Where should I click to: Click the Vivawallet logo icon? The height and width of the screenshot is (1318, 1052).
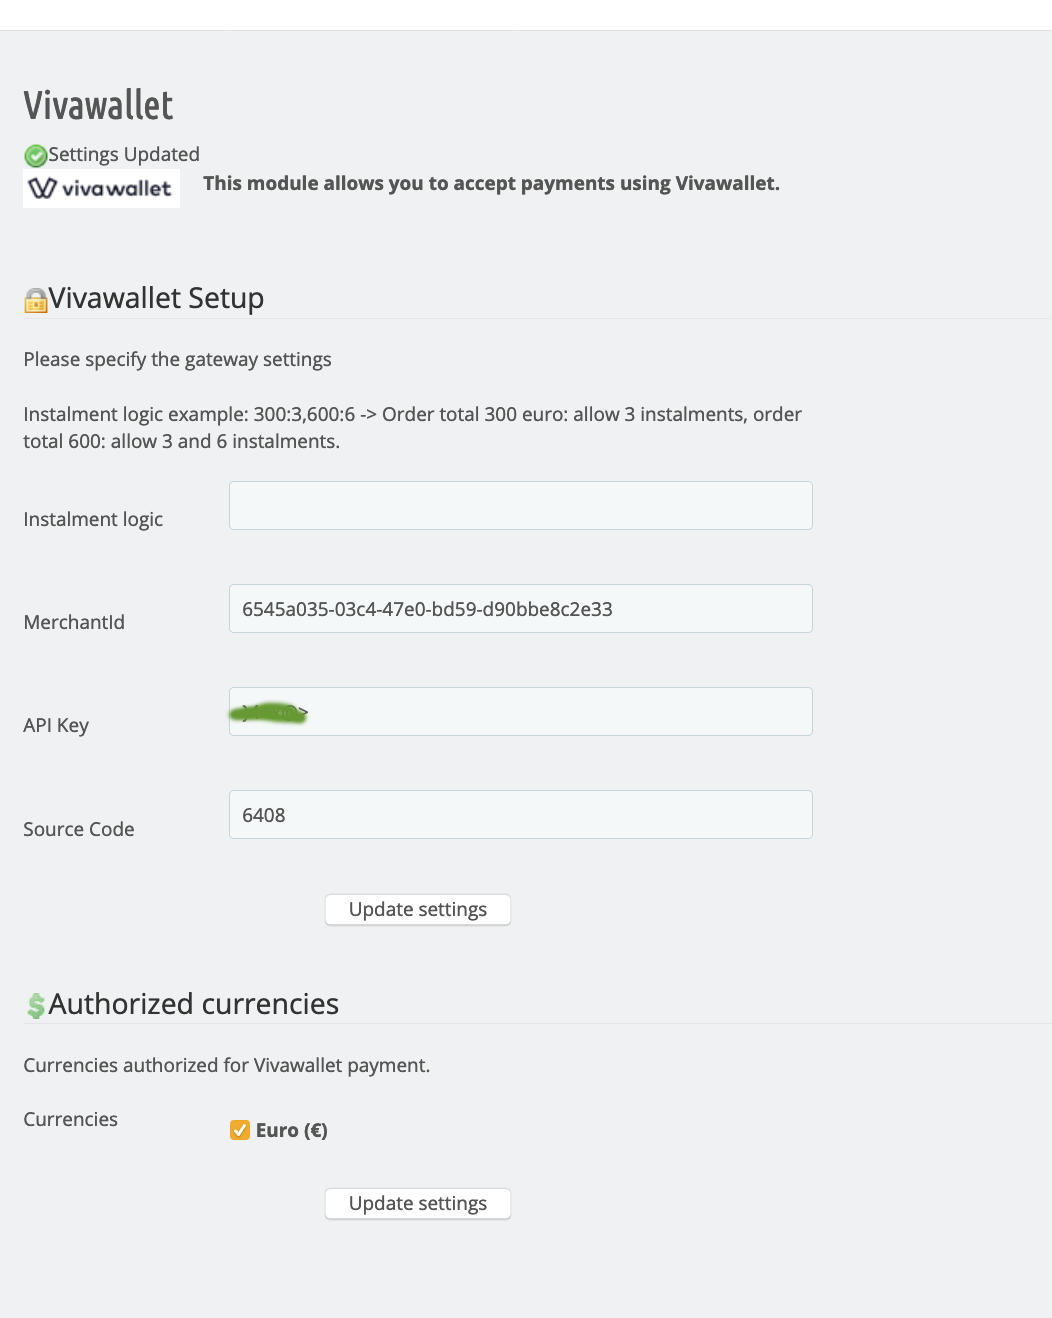pos(100,187)
